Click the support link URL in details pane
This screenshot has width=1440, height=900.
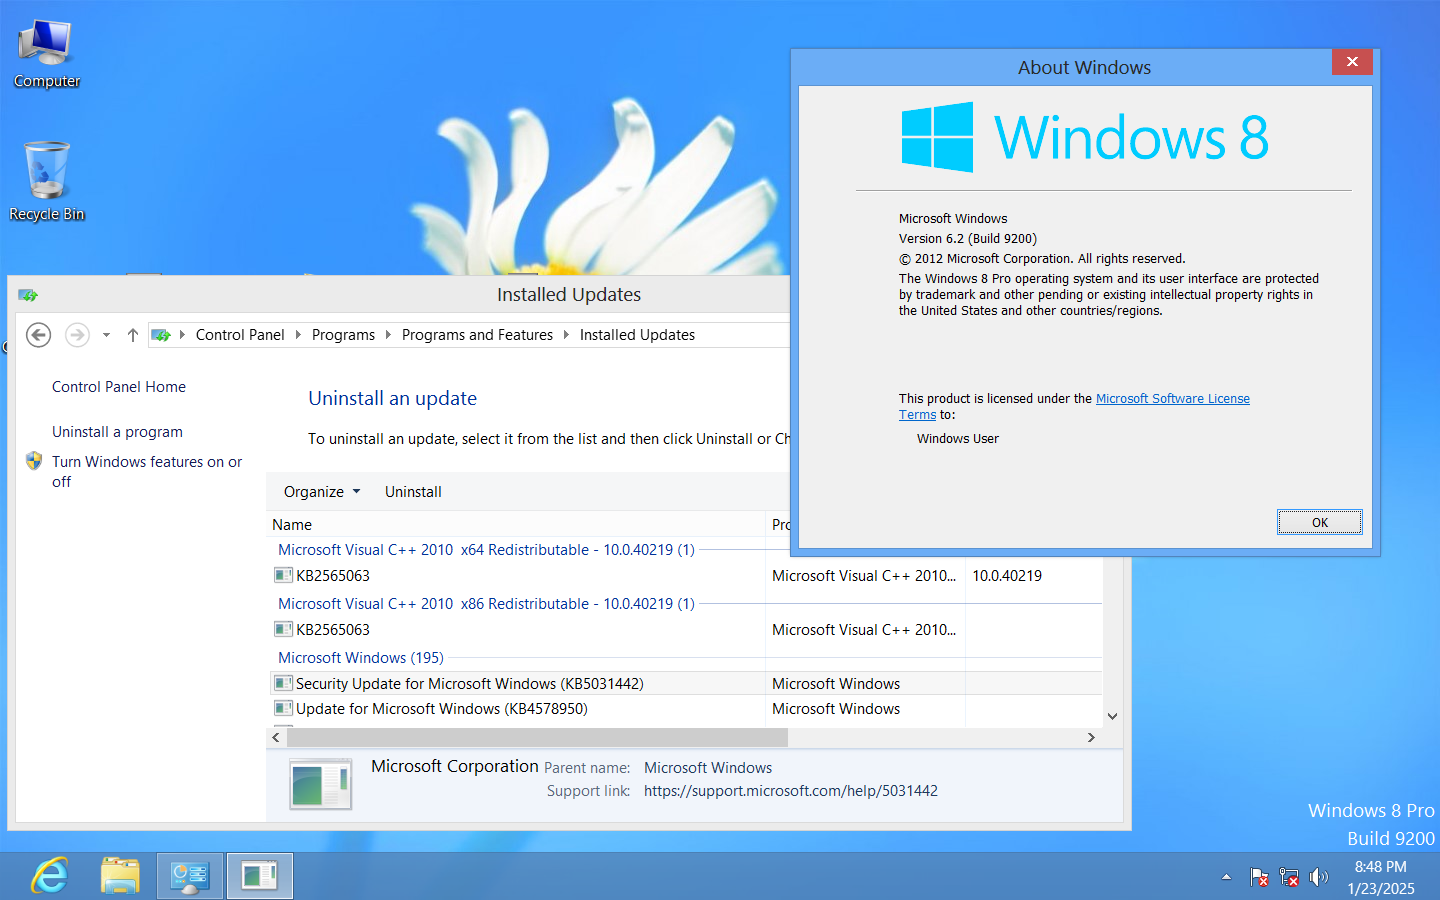tap(791, 791)
